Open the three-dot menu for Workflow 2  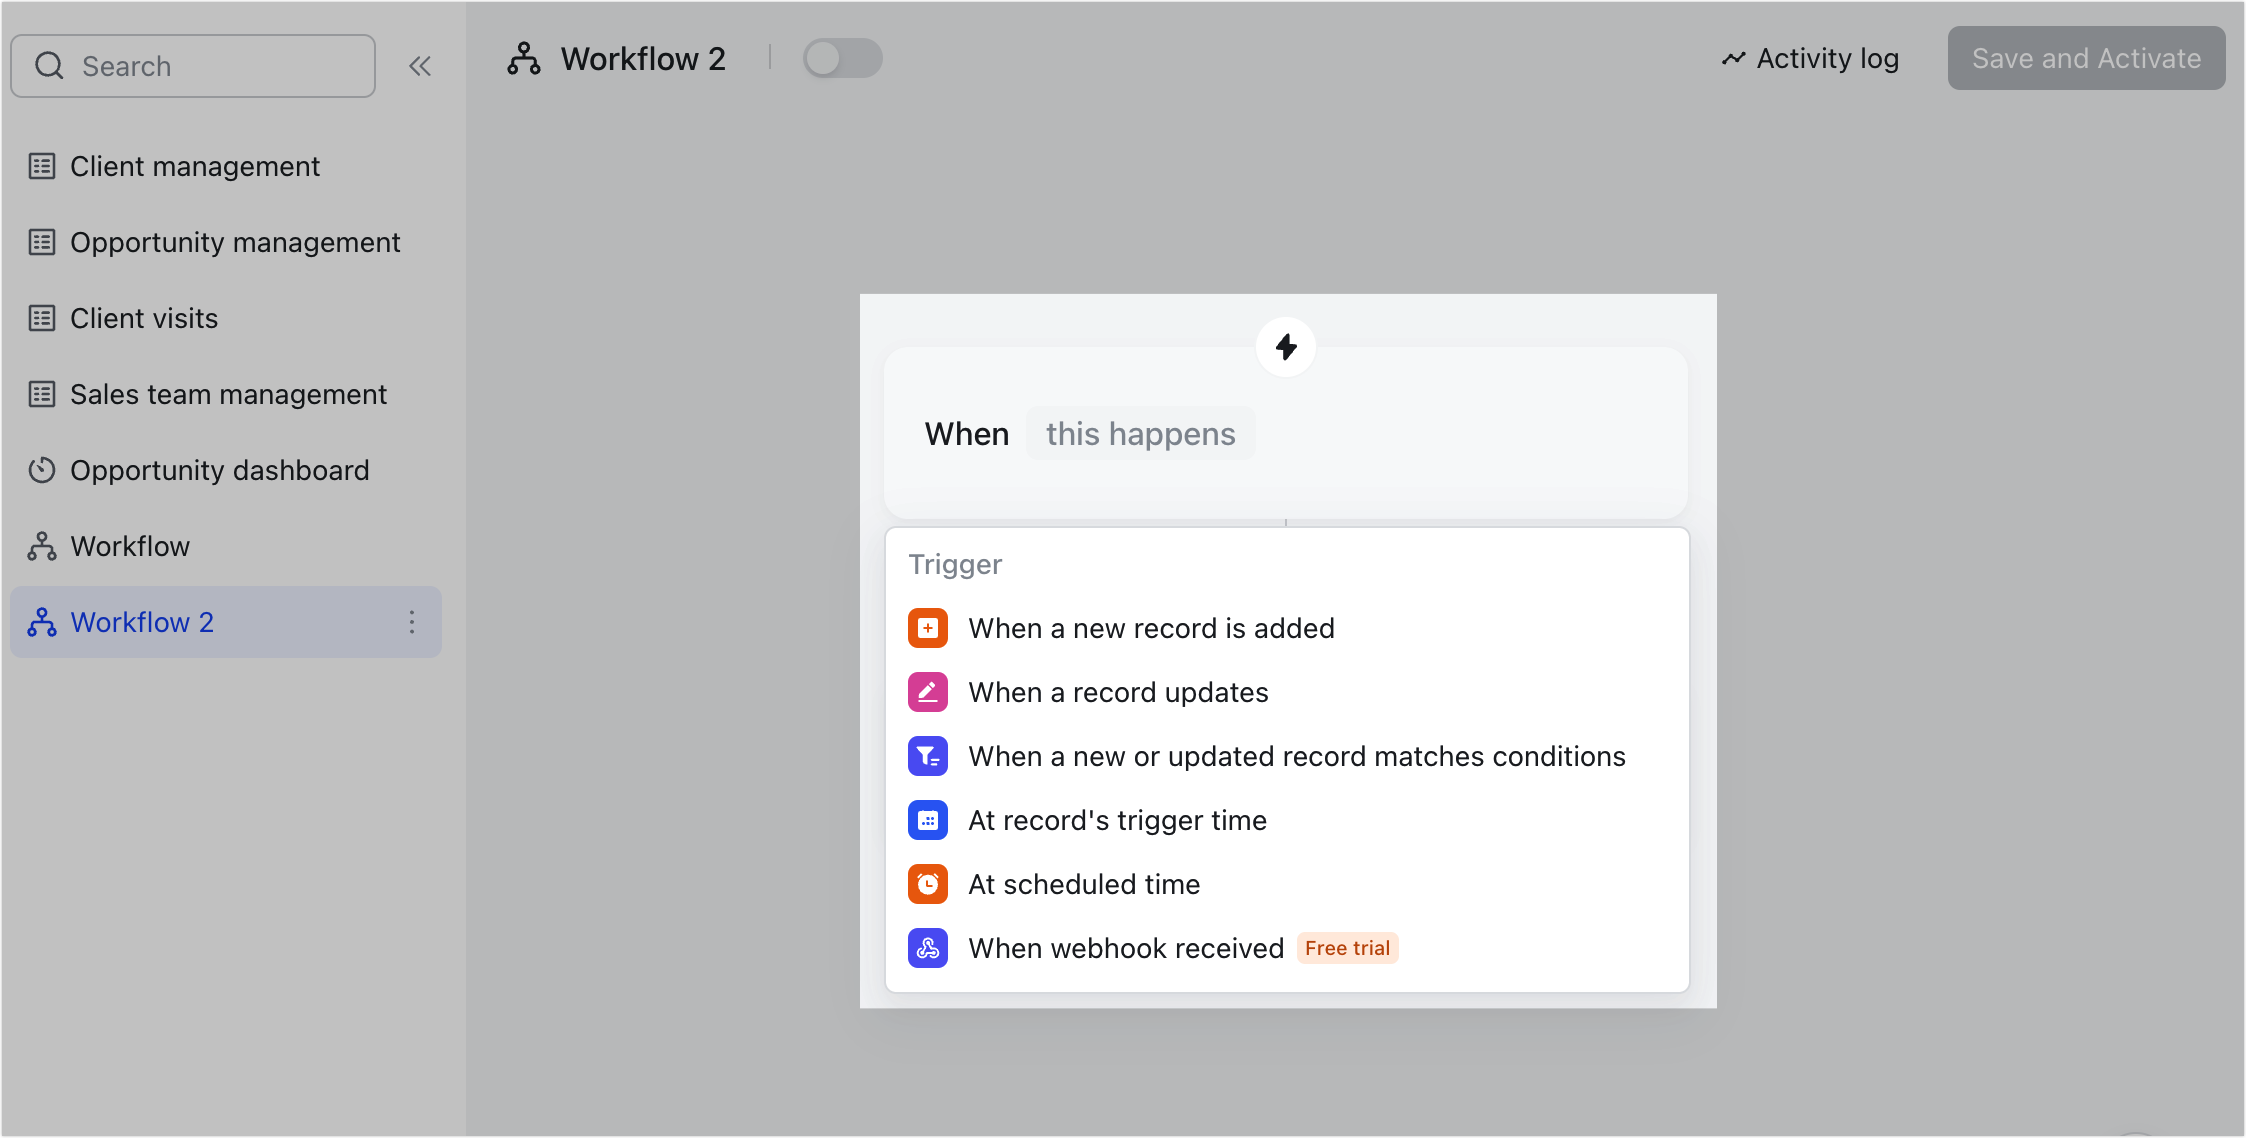411,621
